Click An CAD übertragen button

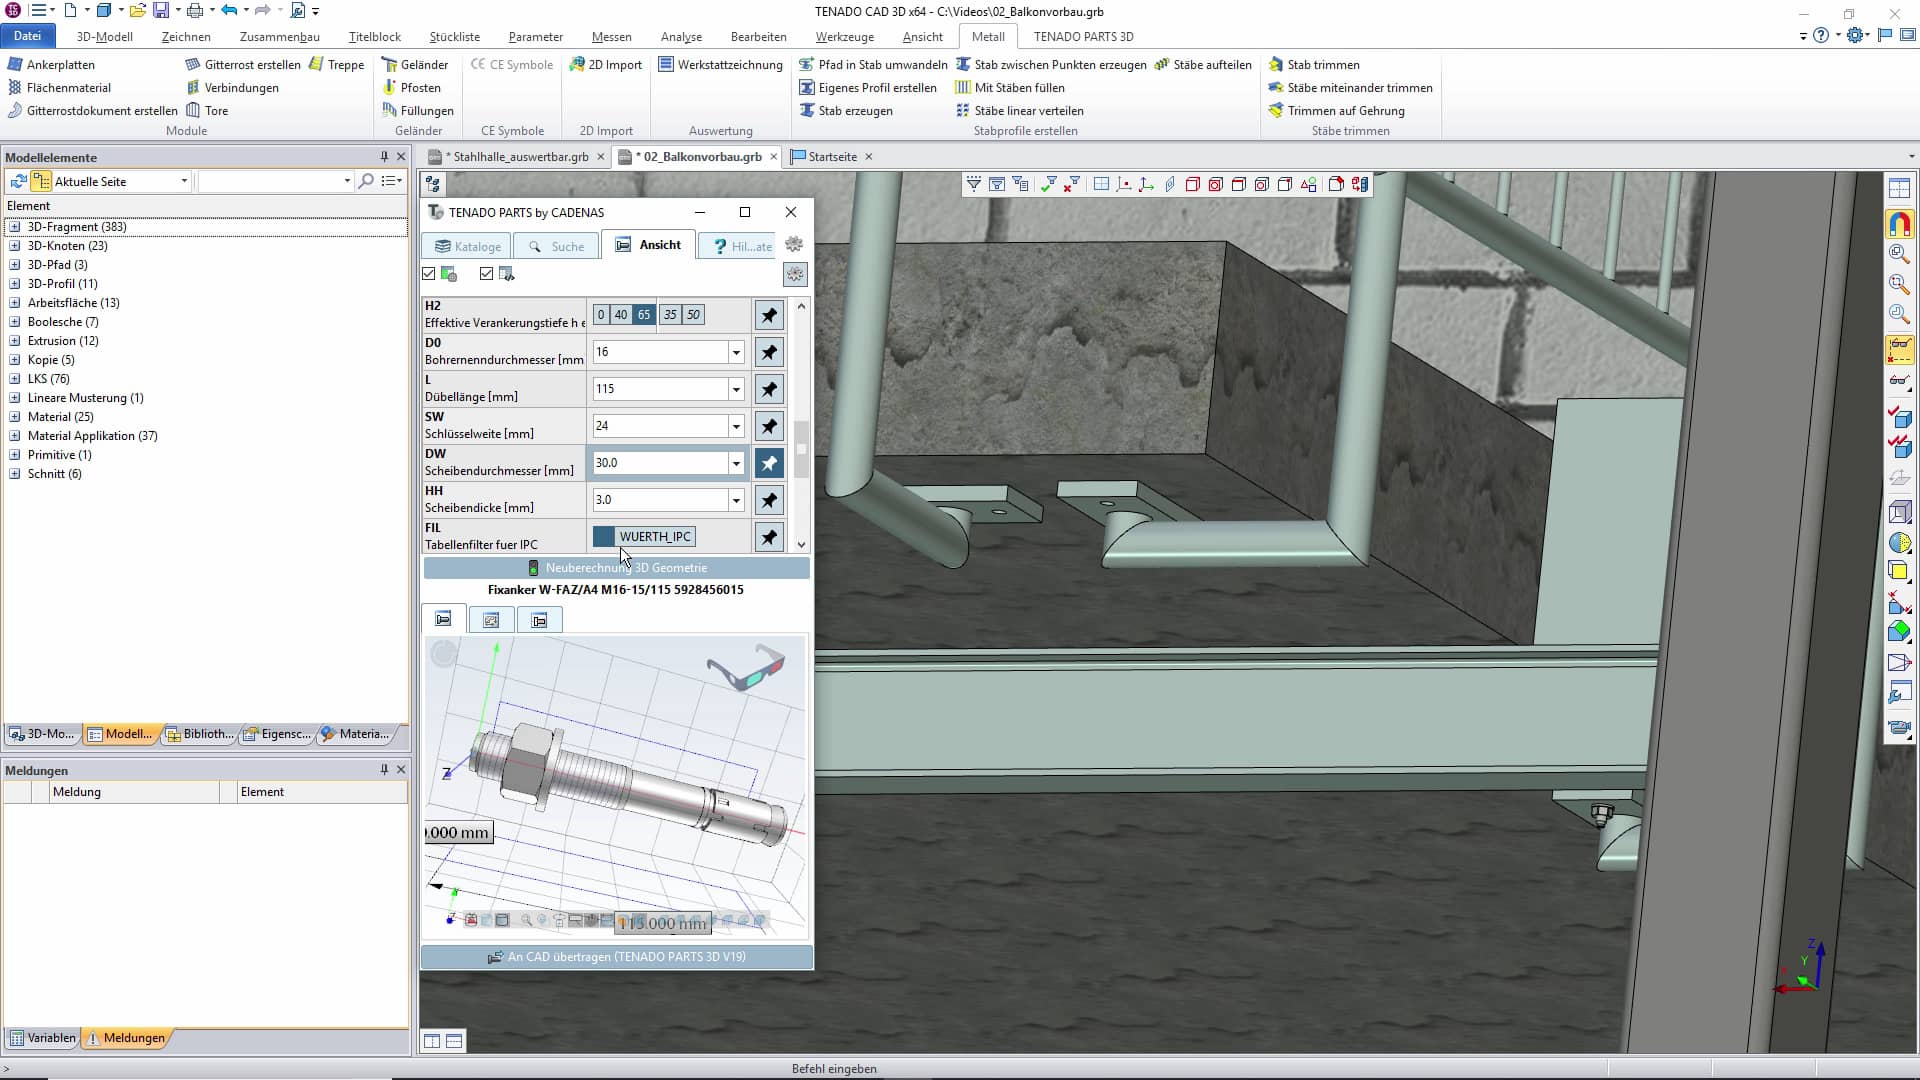click(x=617, y=957)
